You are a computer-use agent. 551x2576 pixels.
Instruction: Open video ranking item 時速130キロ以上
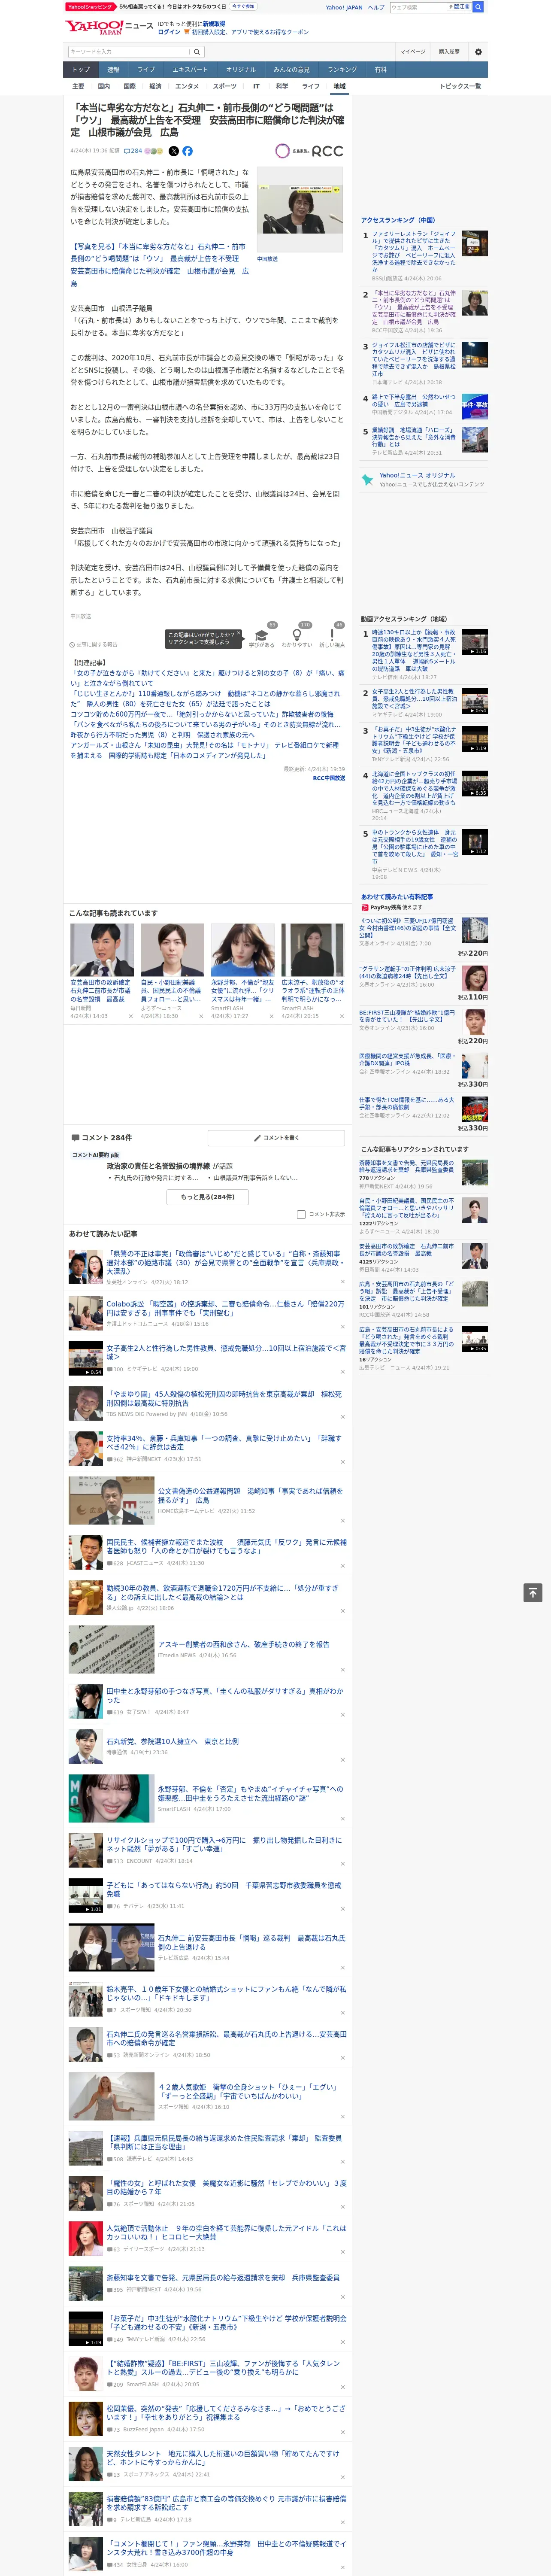pyautogui.click(x=414, y=650)
